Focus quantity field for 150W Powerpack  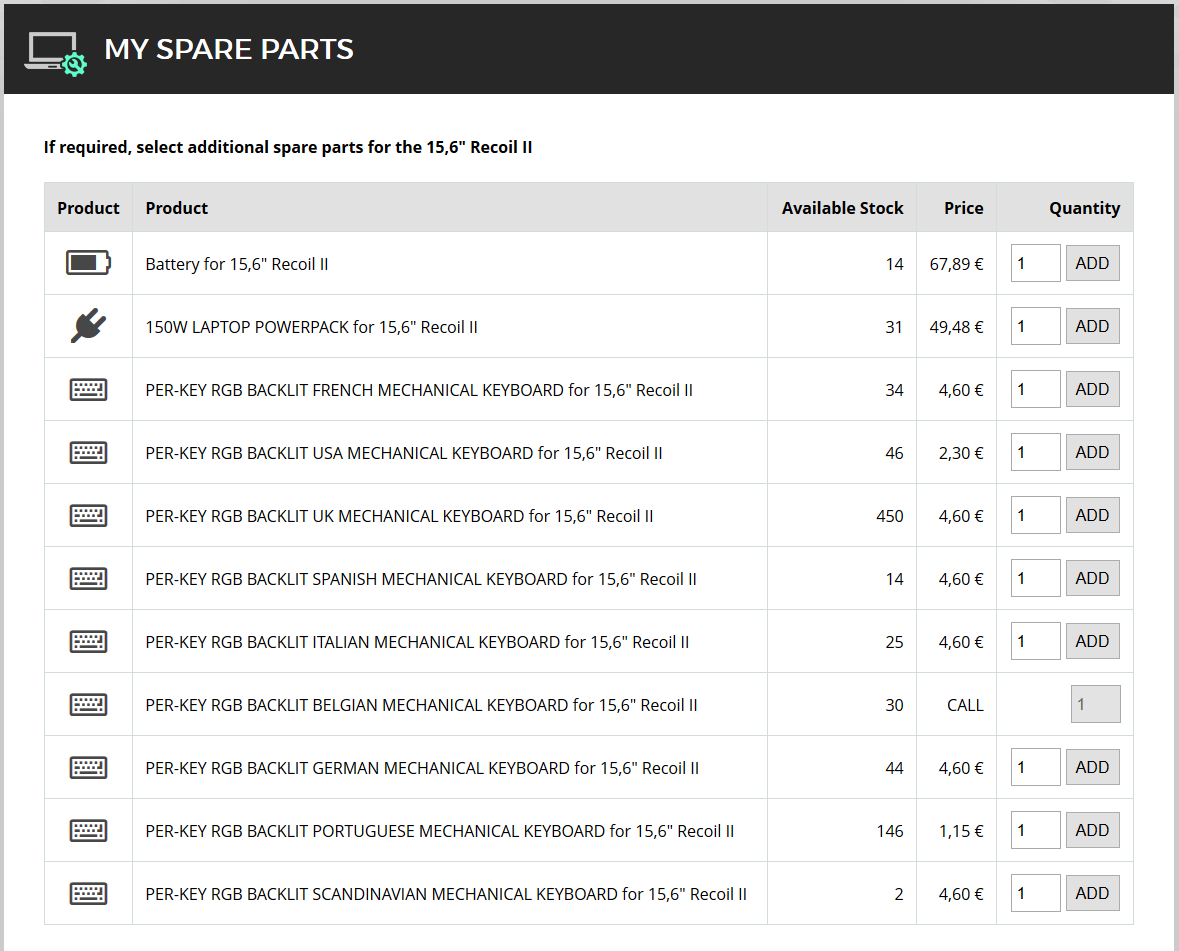1035,326
